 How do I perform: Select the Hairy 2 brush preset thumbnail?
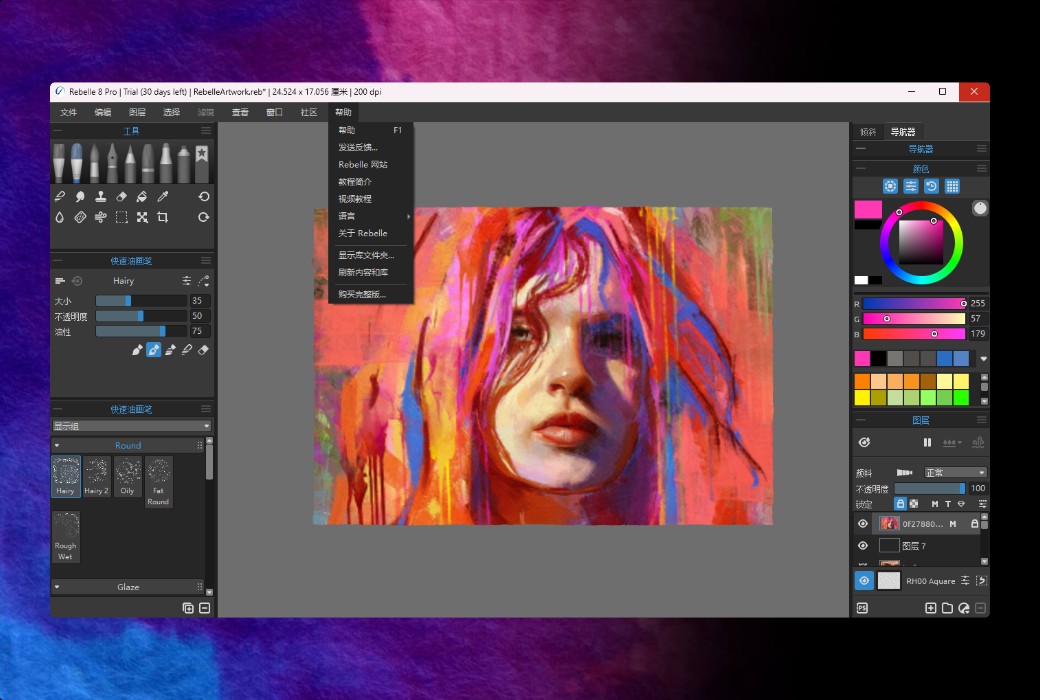pos(96,477)
